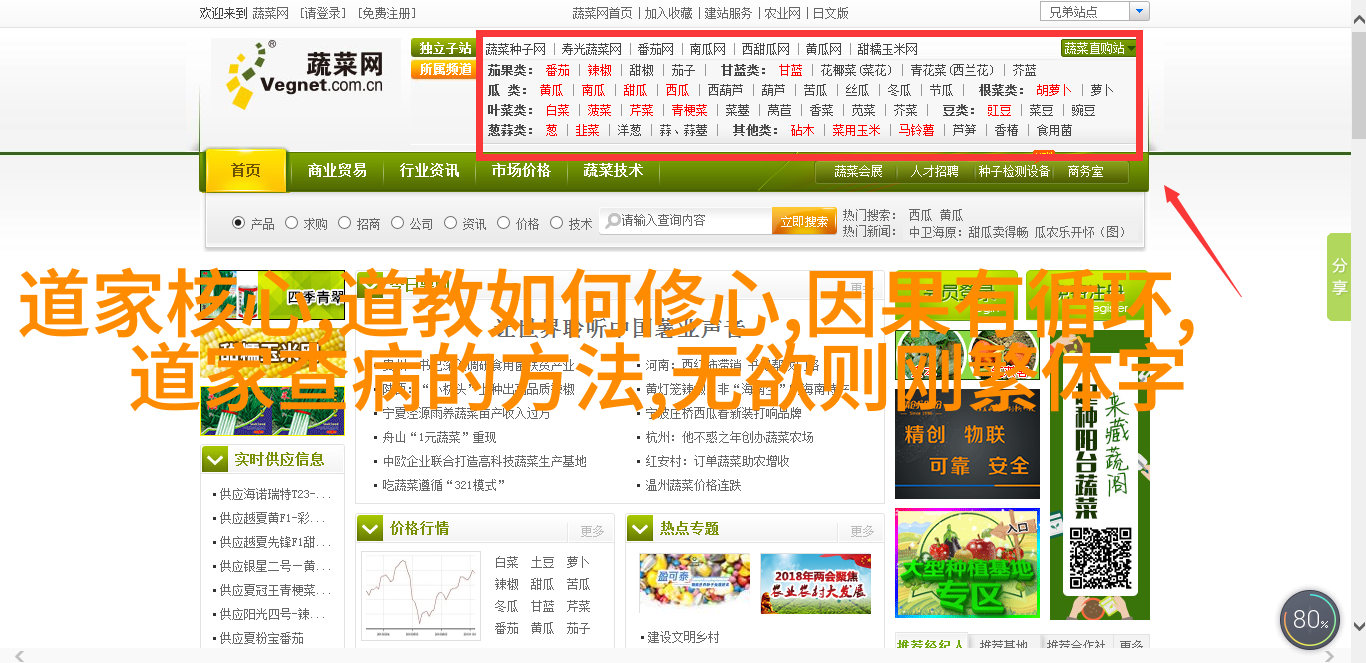The image size is (1366, 663).
Task: Click the 80% circular speed widget
Action: coord(1309,620)
